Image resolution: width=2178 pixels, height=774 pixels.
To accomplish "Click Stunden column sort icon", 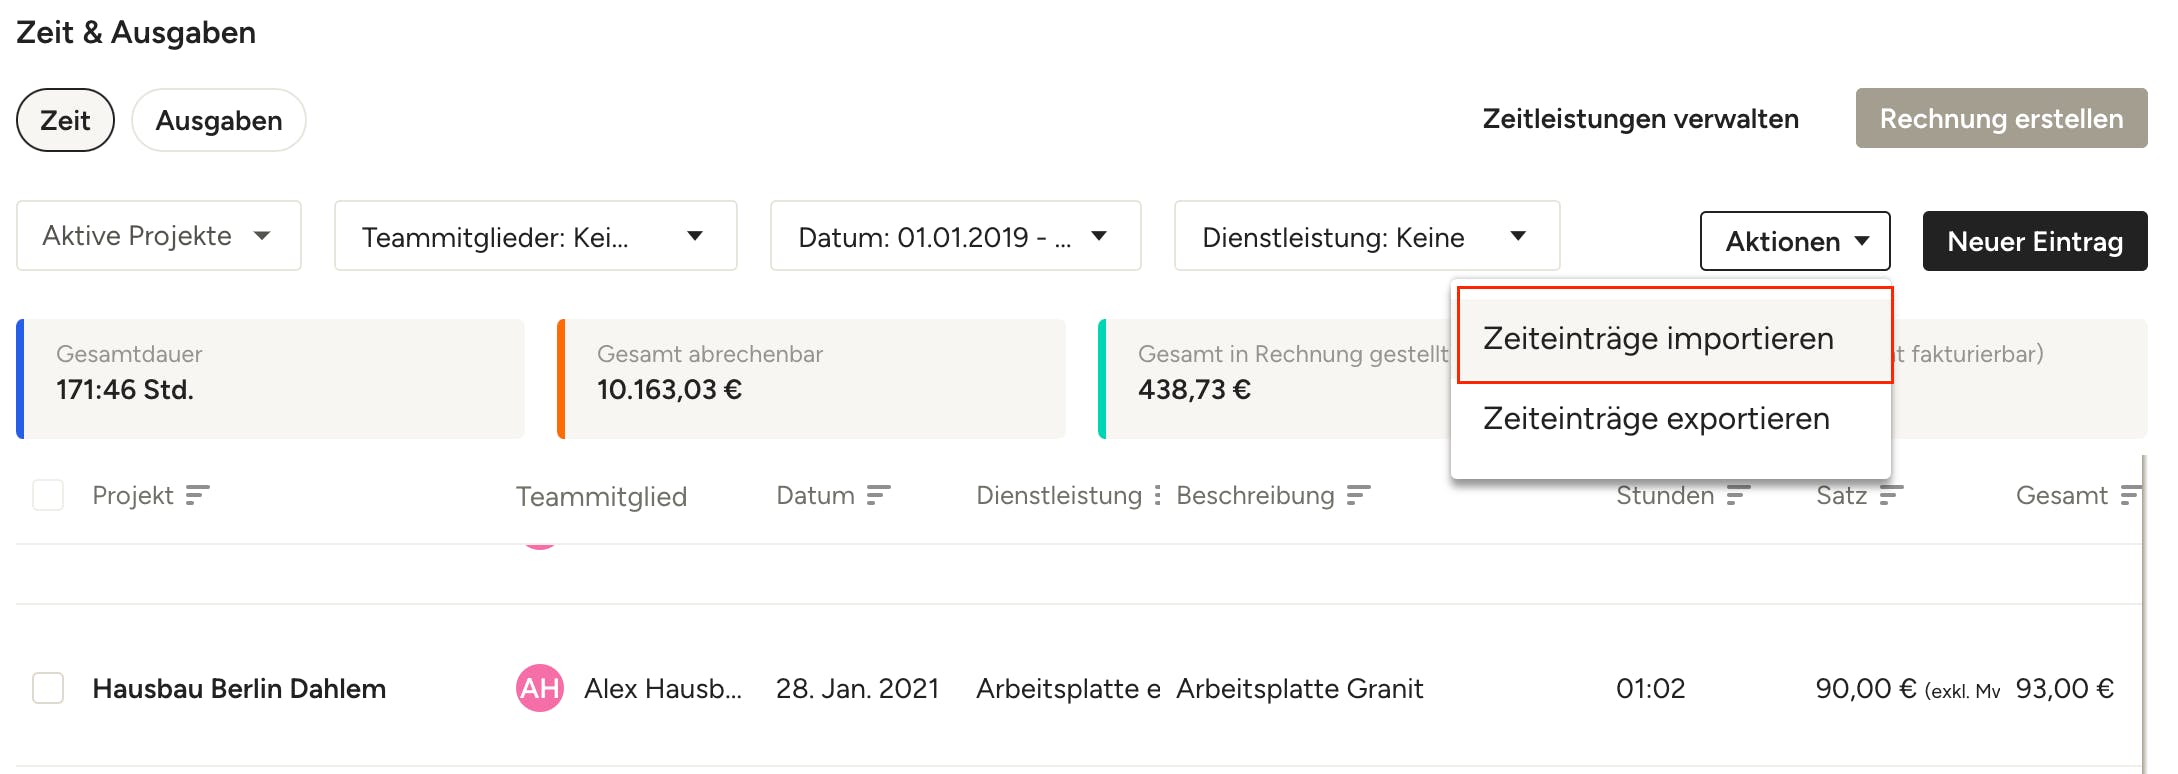I will (1738, 495).
